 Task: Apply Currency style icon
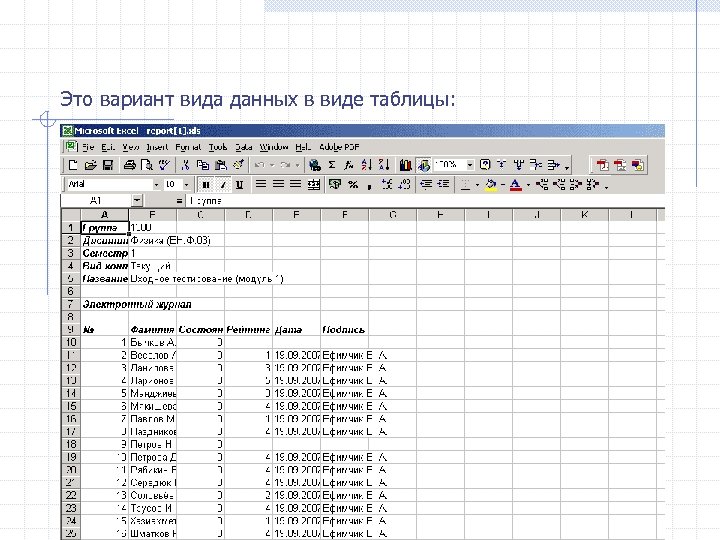(335, 185)
